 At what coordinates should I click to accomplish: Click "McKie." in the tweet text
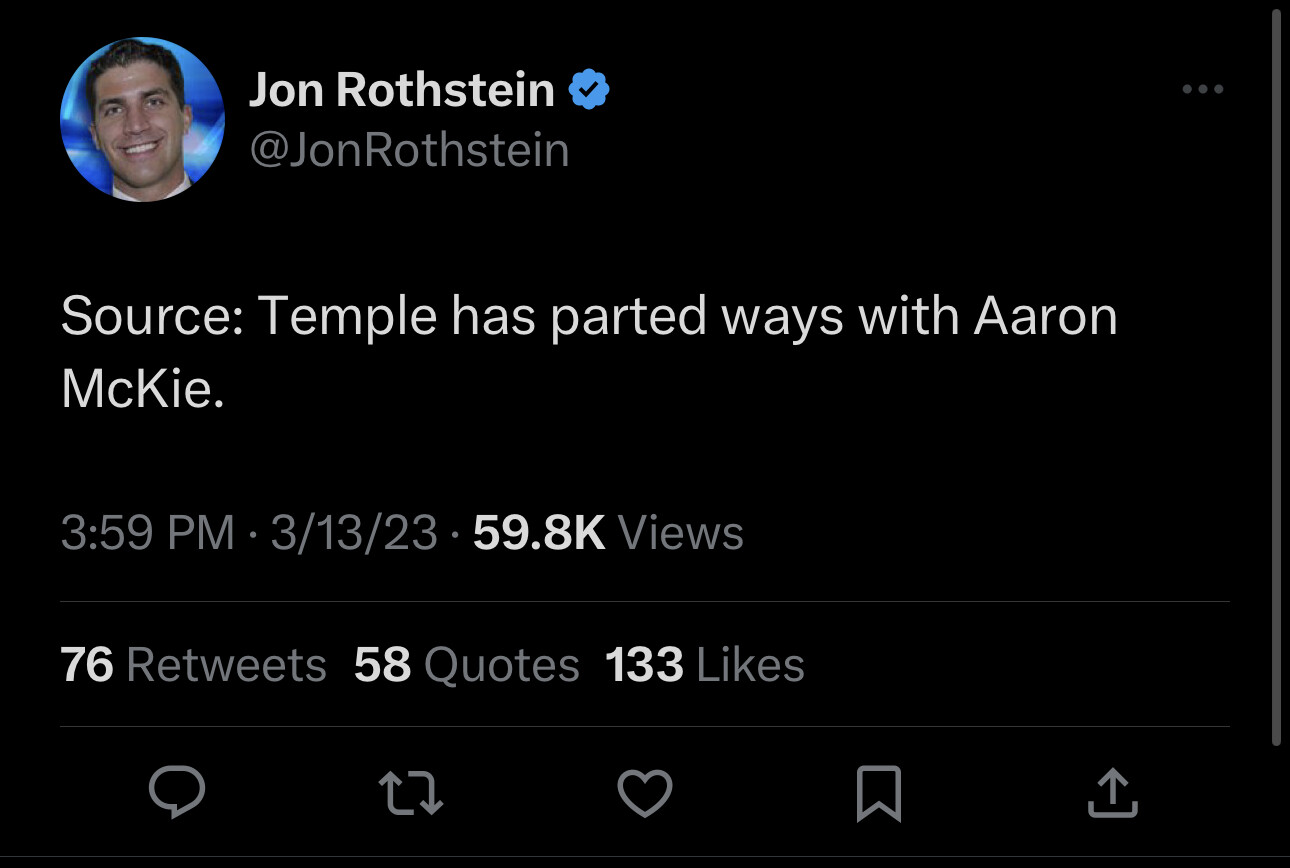142,389
